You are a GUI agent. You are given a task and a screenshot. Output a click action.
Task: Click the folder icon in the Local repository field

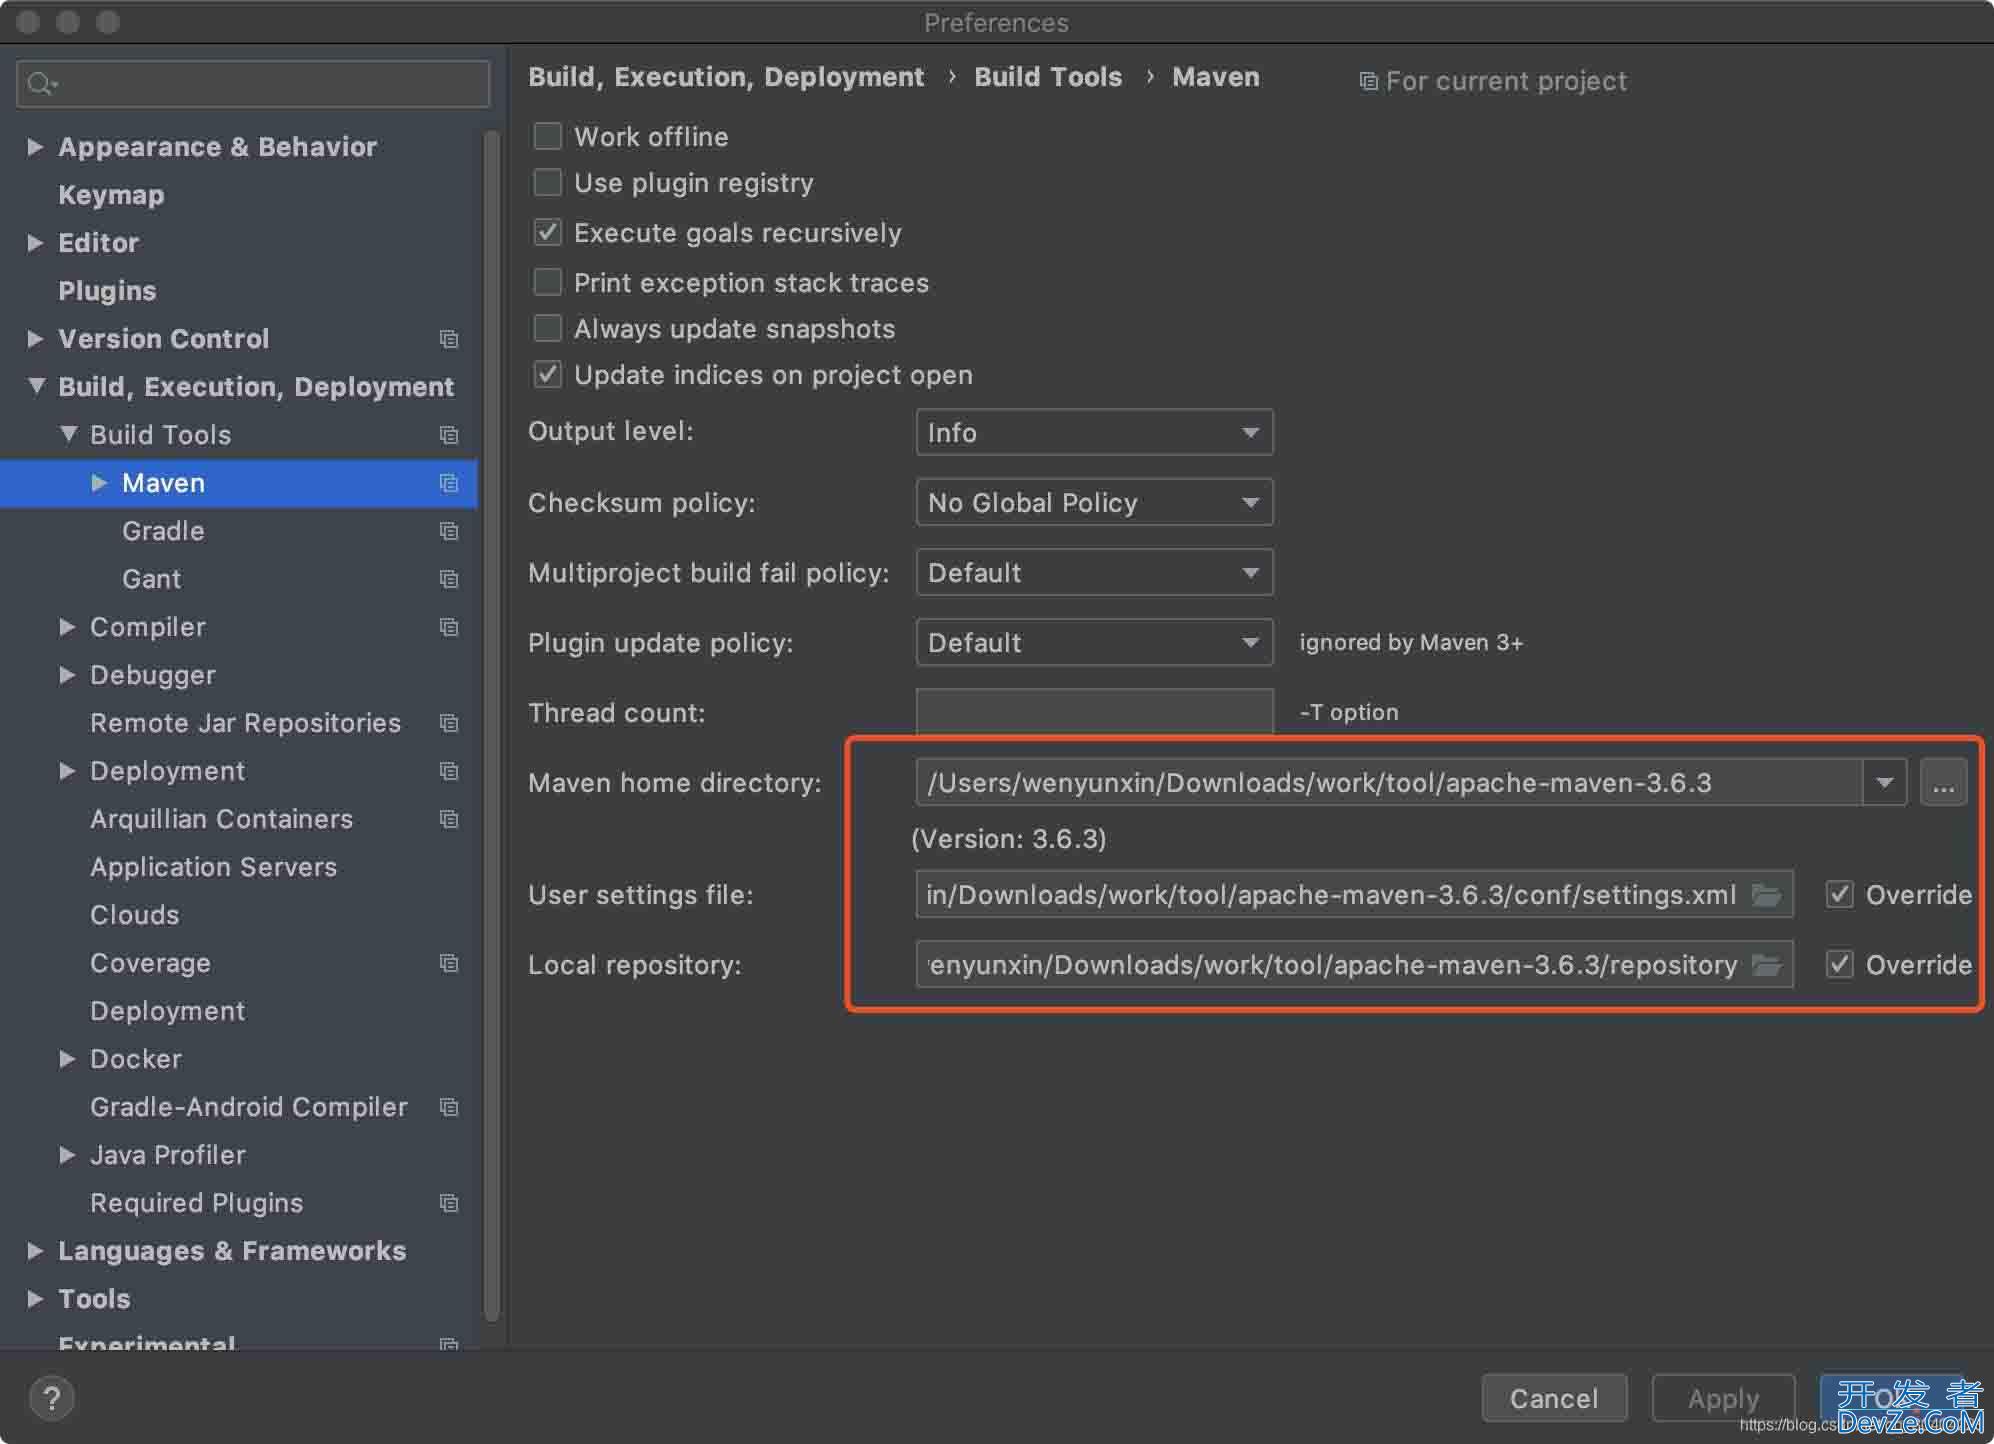point(1767,965)
